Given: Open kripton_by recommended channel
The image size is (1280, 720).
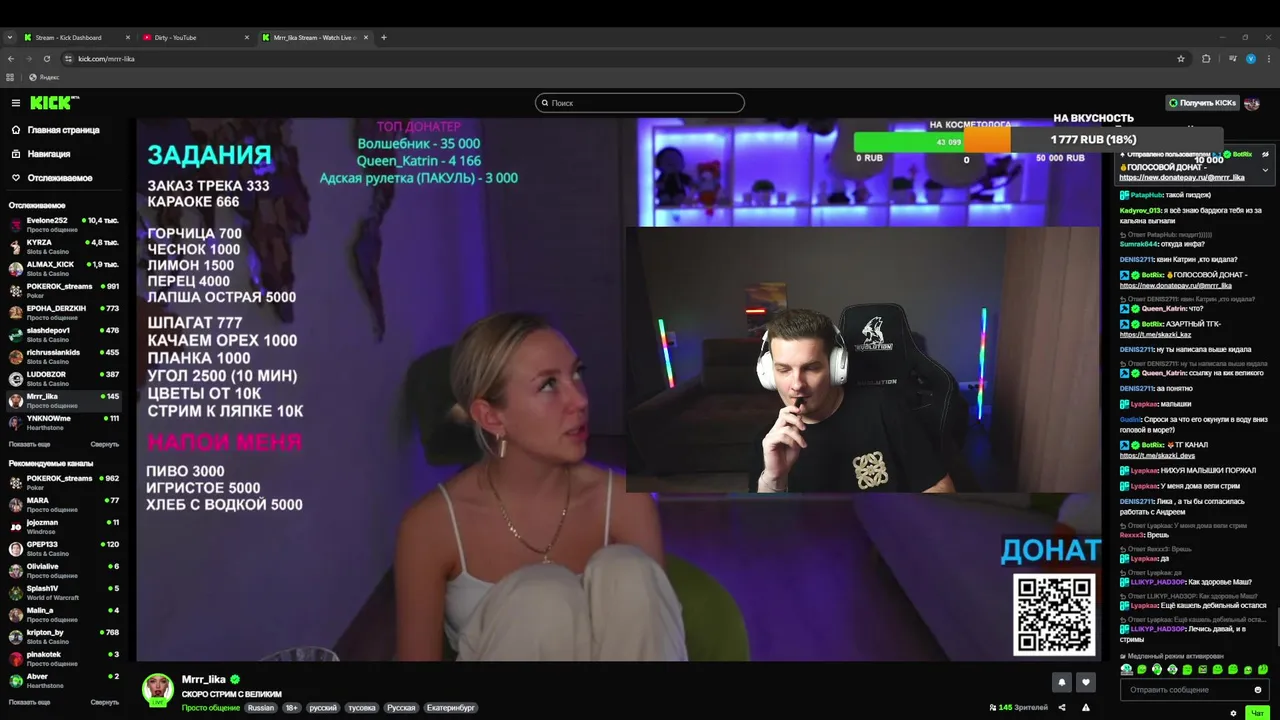Looking at the screenshot, I should pyautogui.click(x=65, y=637).
